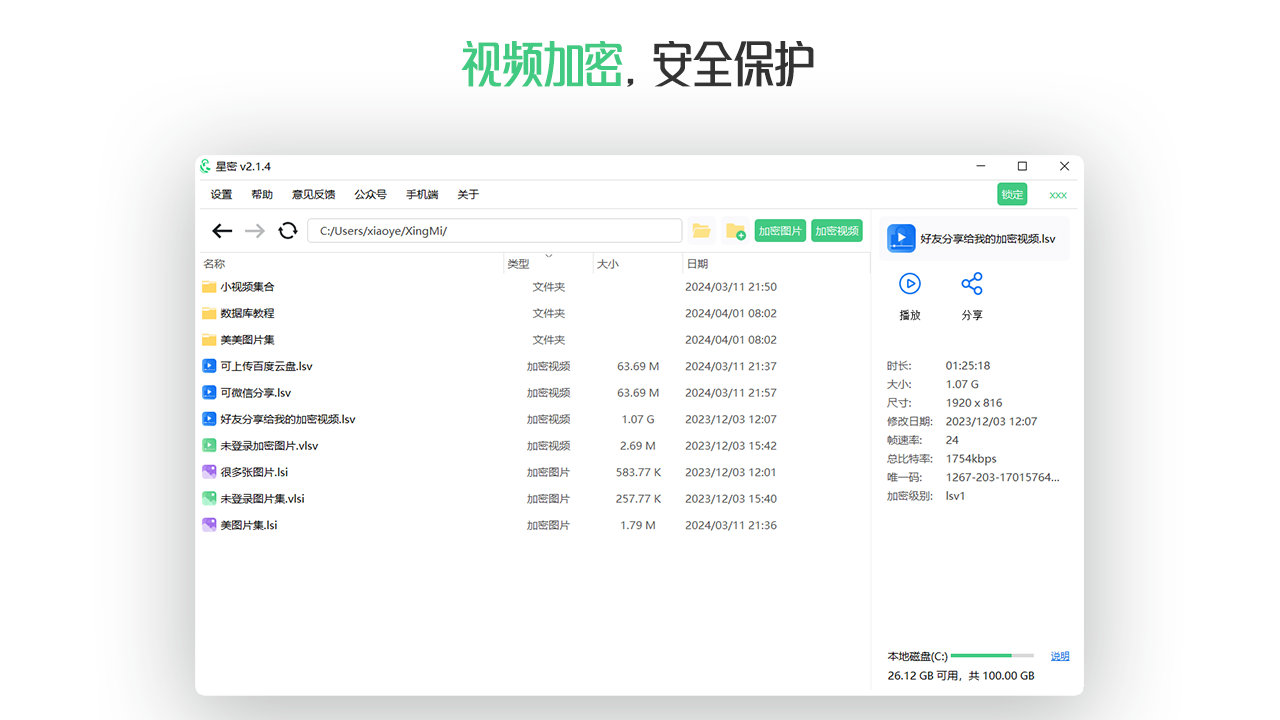Click the 257.77 K size cell

638,499
